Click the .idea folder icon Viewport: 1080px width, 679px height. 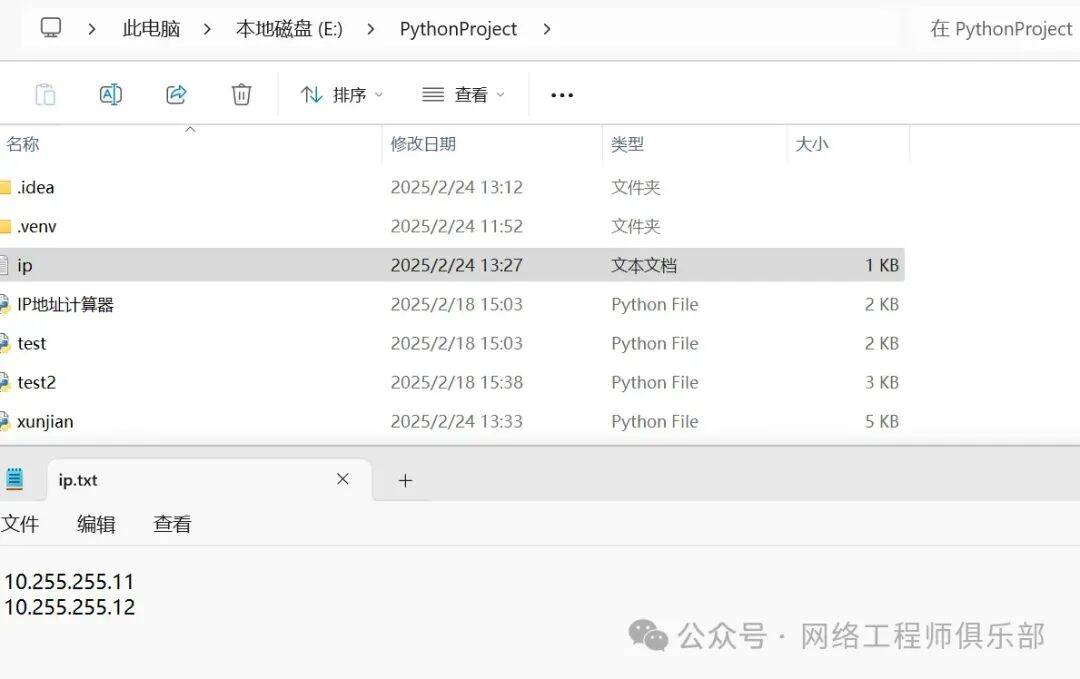point(6,187)
